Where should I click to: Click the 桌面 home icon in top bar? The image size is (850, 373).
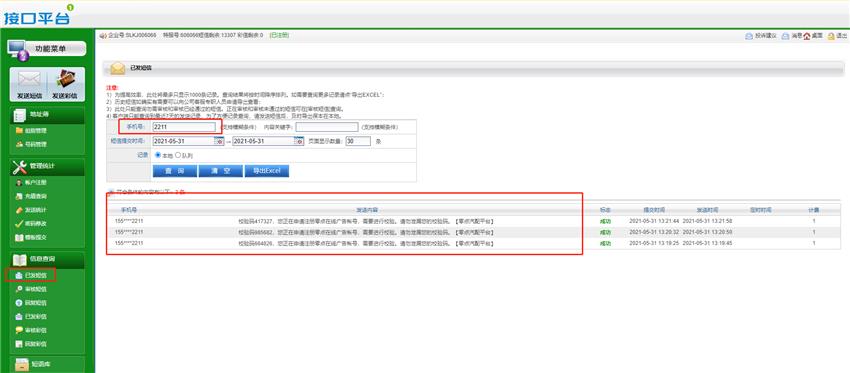(x=807, y=36)
